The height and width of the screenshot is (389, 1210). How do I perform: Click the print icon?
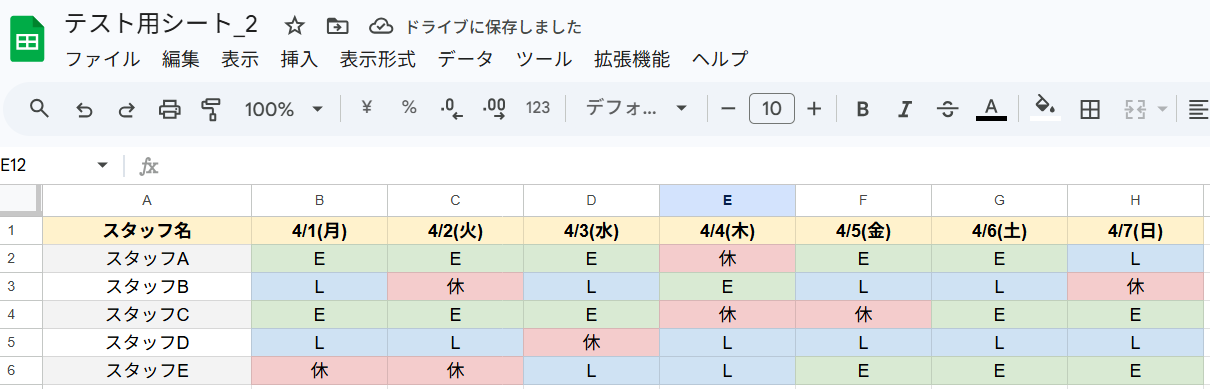coord(170,109)
